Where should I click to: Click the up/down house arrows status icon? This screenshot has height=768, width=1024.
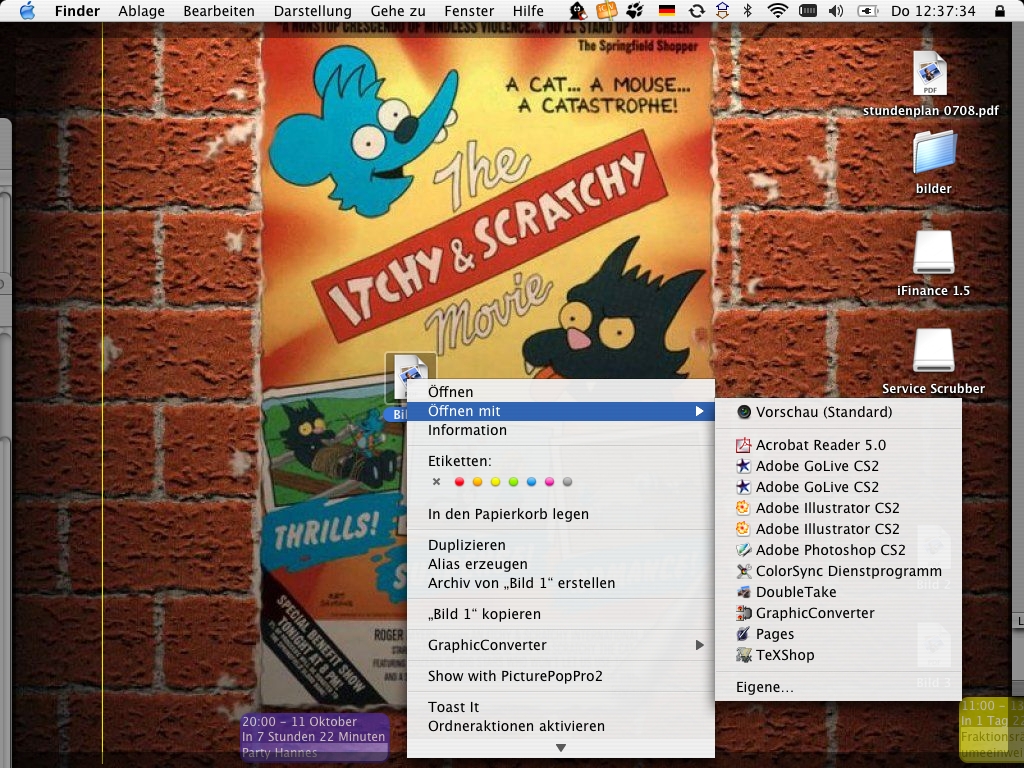(722, 10)
